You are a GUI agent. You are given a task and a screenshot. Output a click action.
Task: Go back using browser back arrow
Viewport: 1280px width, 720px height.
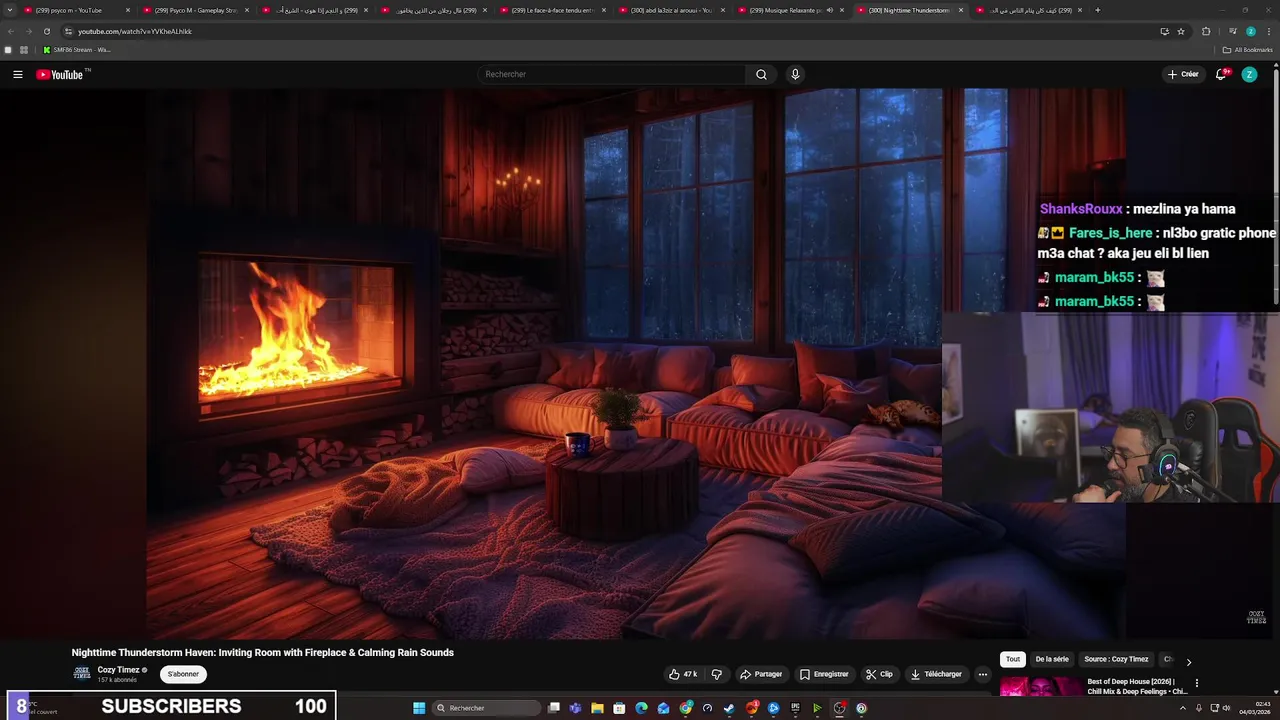(10, 31)
